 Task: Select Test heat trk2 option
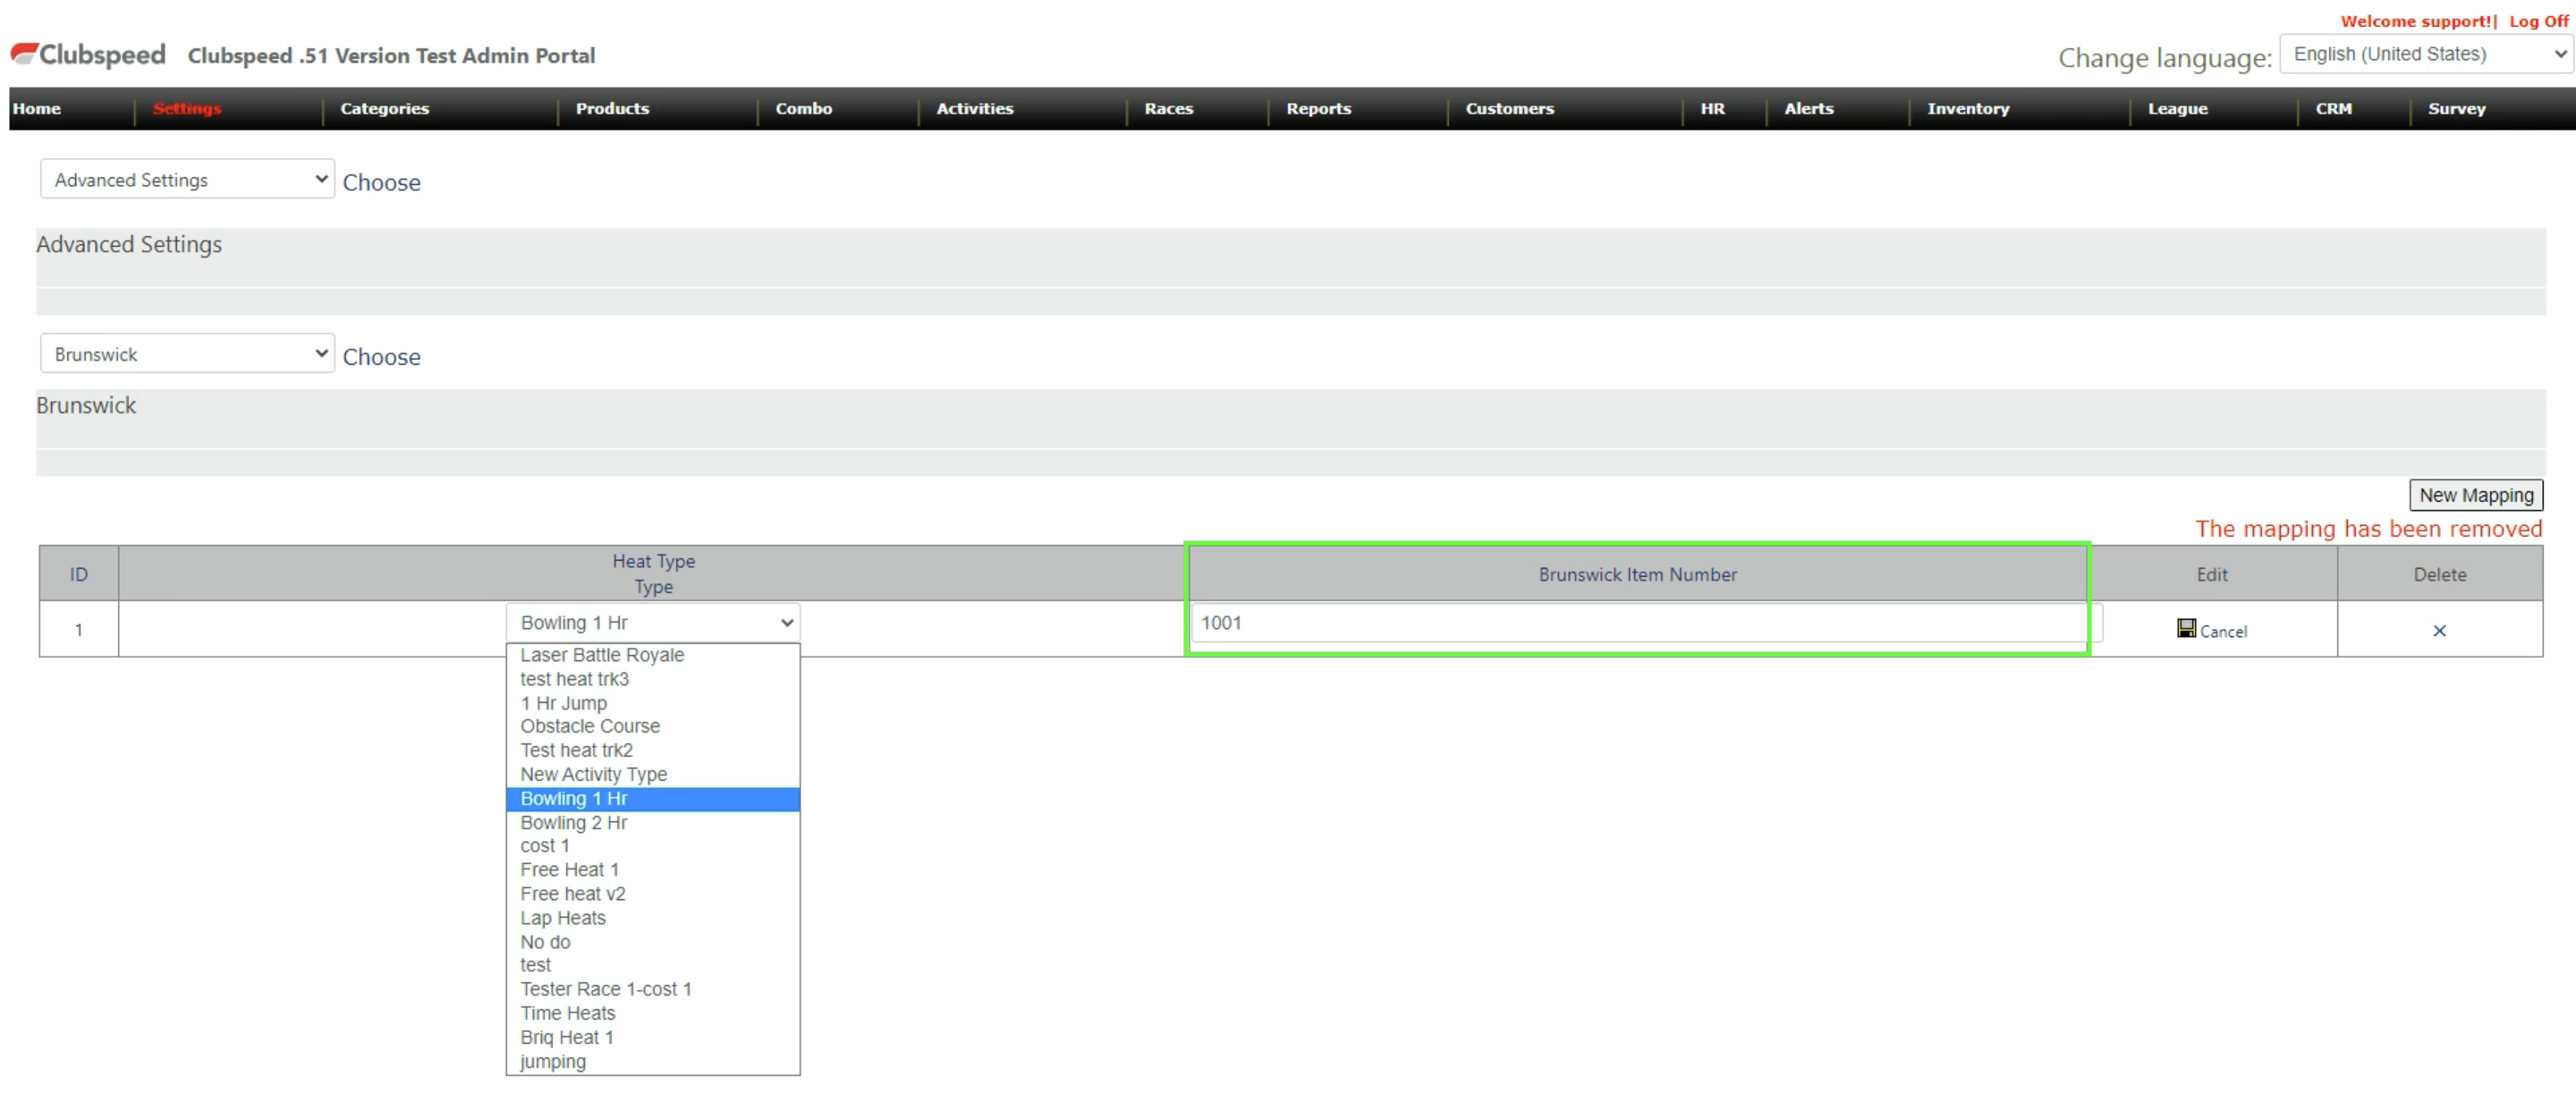(653, 750)
